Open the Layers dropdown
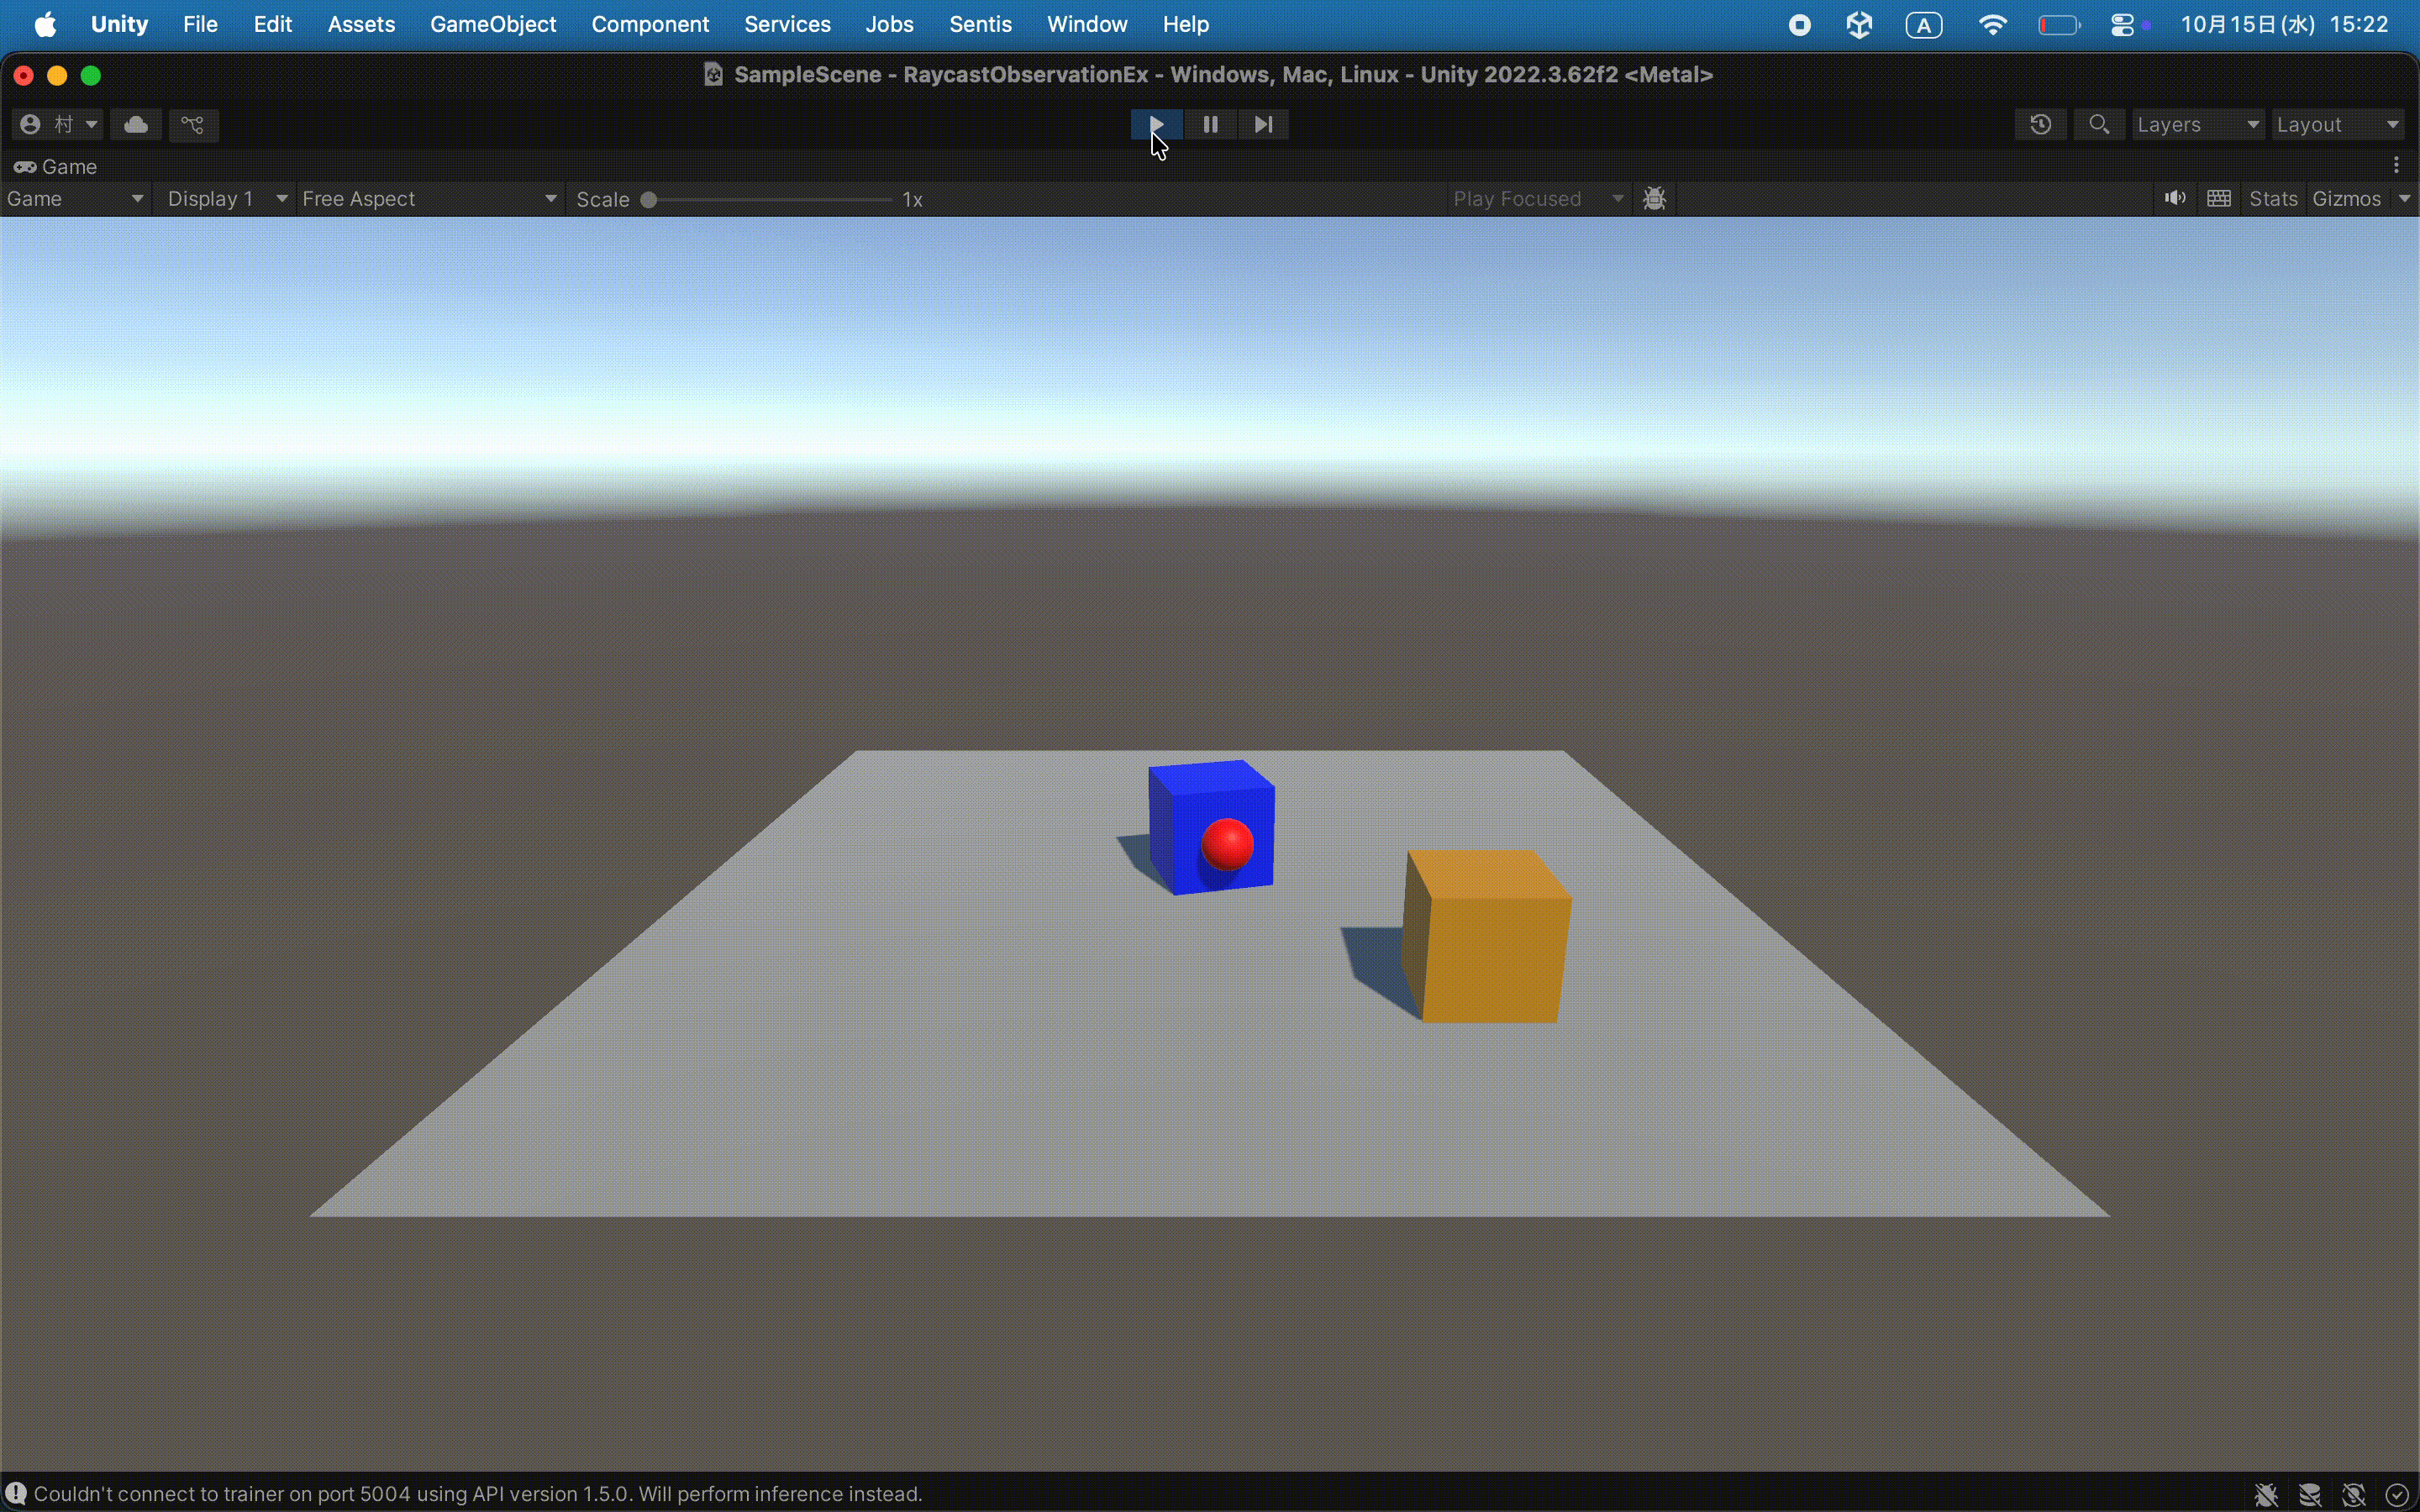The height and width of the screenshot is (1512, 2420). [2197, 124]
